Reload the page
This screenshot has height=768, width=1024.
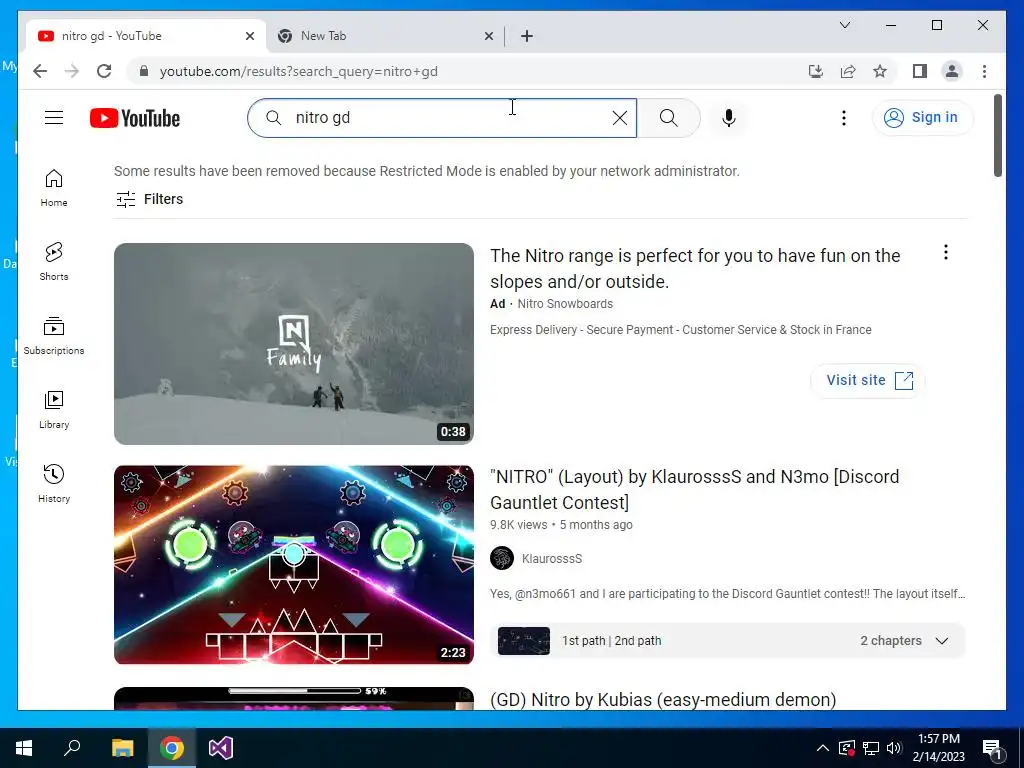tap(104, 71)
